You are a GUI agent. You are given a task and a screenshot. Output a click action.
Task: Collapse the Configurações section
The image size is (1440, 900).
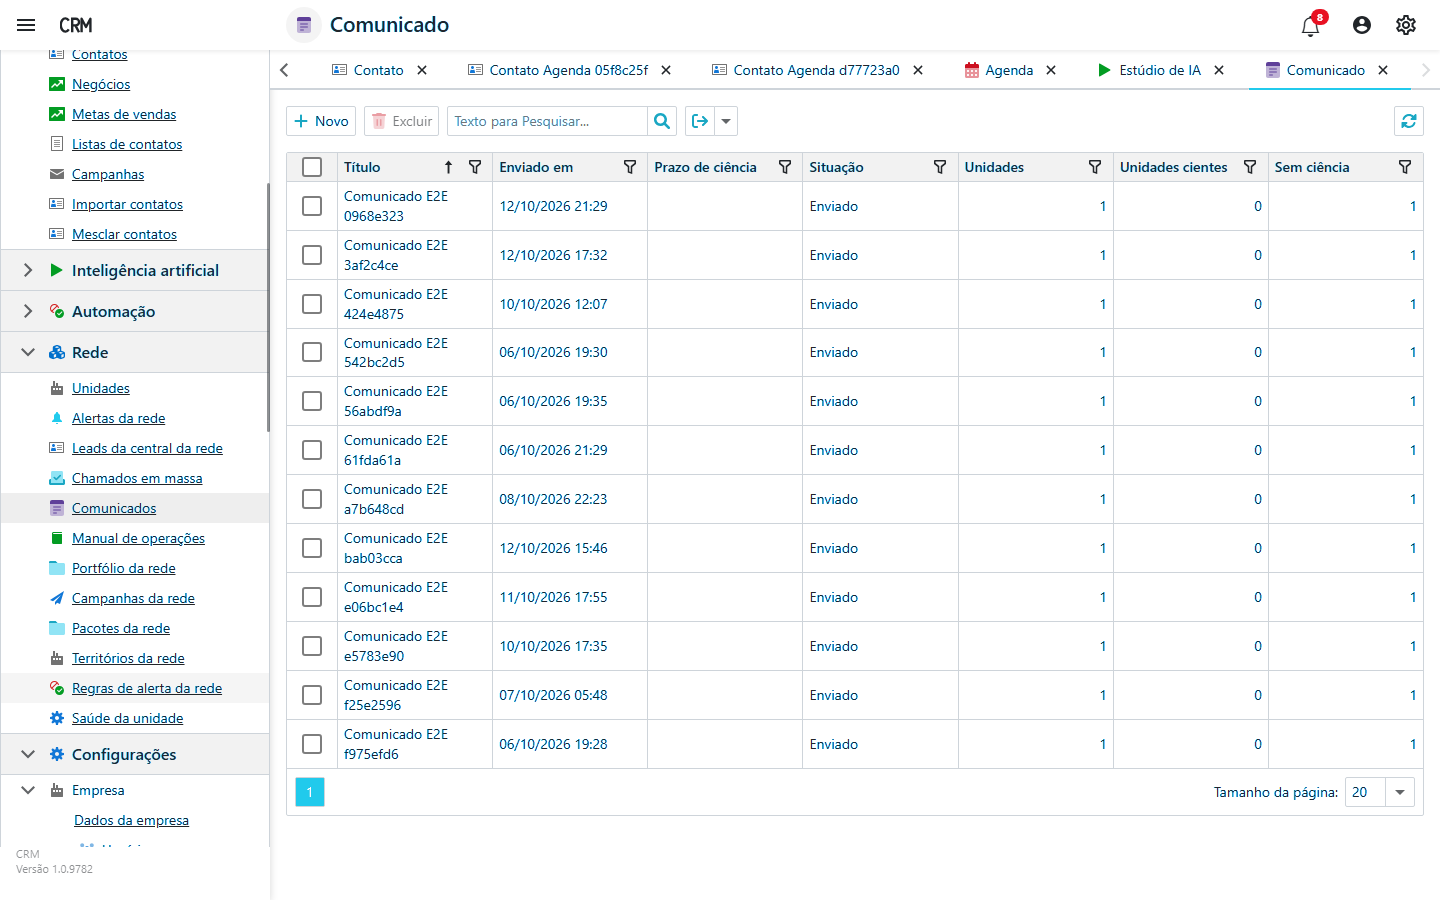tap(28, 754)
